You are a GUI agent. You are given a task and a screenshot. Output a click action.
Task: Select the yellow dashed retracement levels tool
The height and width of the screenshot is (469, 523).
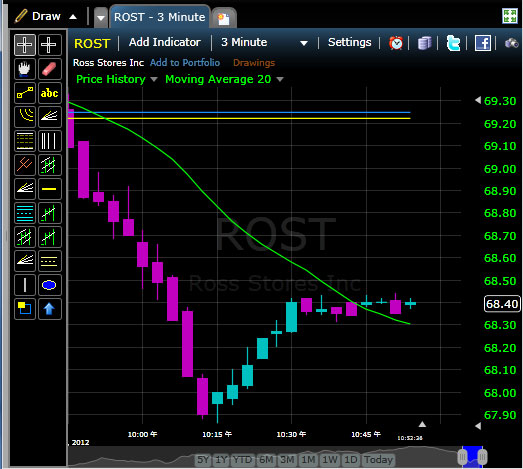click(25, 141)
